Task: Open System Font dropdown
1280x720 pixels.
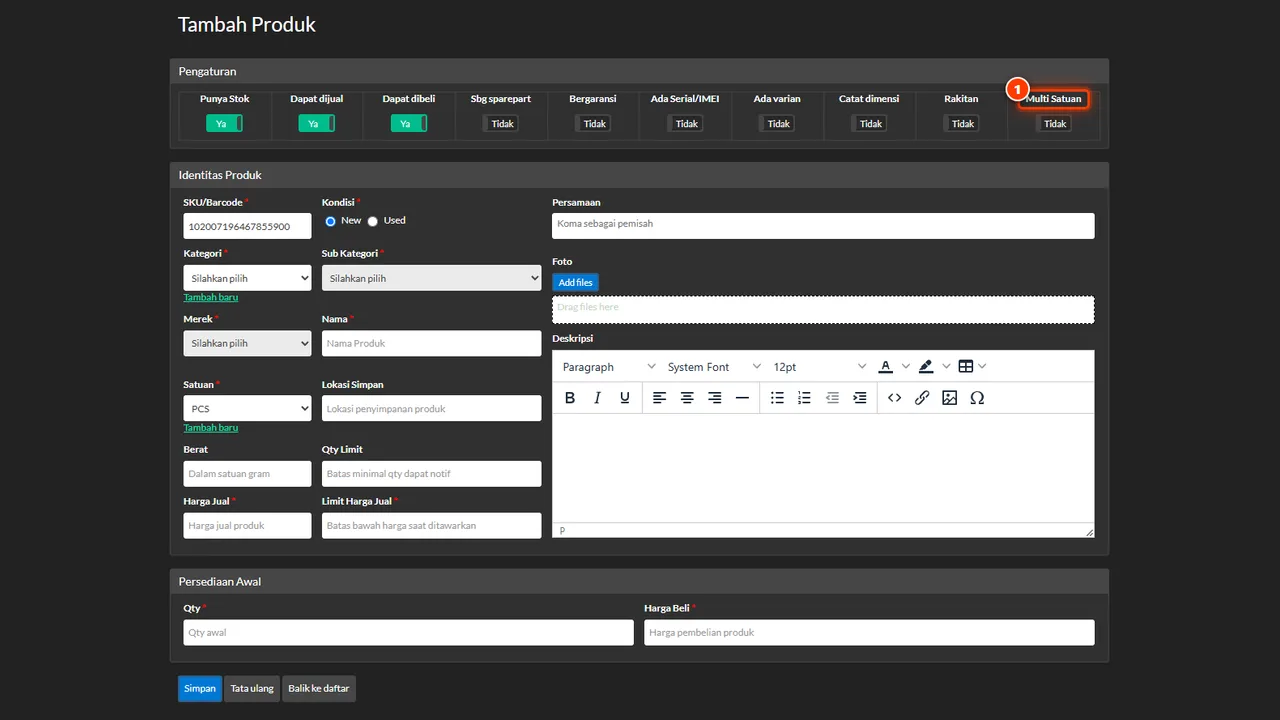Action: coord(714,367)
